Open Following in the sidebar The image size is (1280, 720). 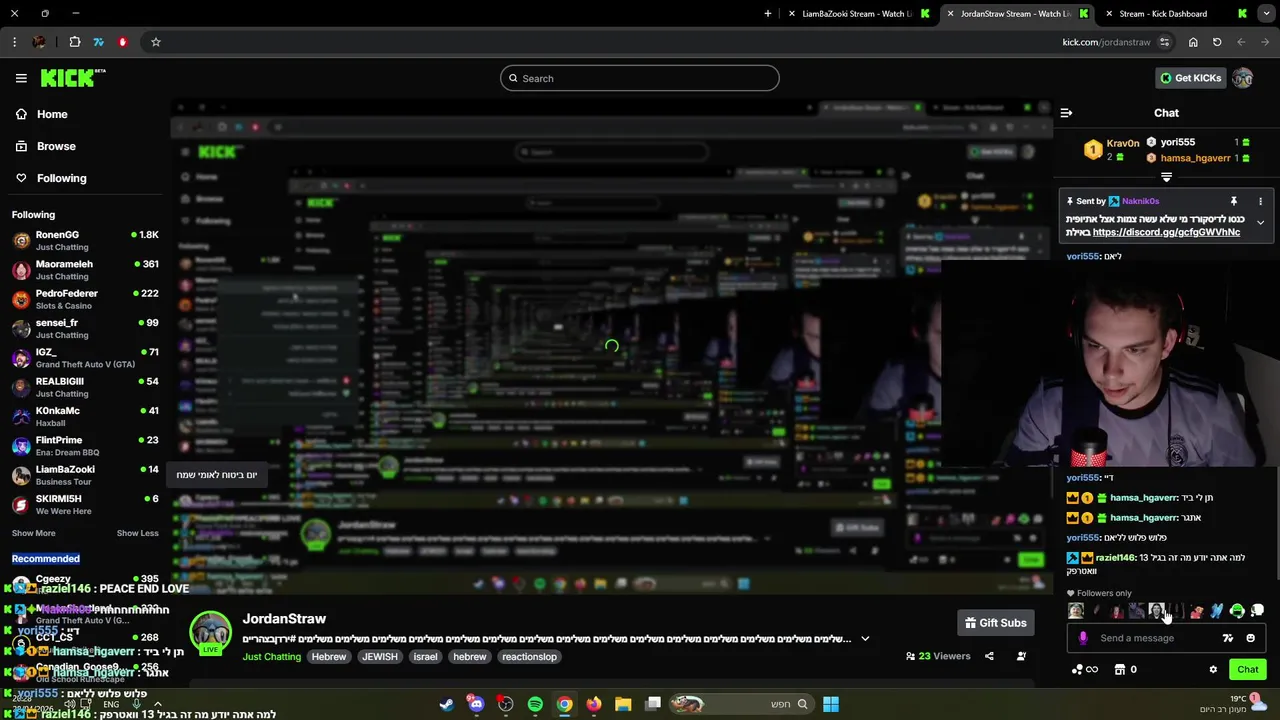[x=50, y=178]
